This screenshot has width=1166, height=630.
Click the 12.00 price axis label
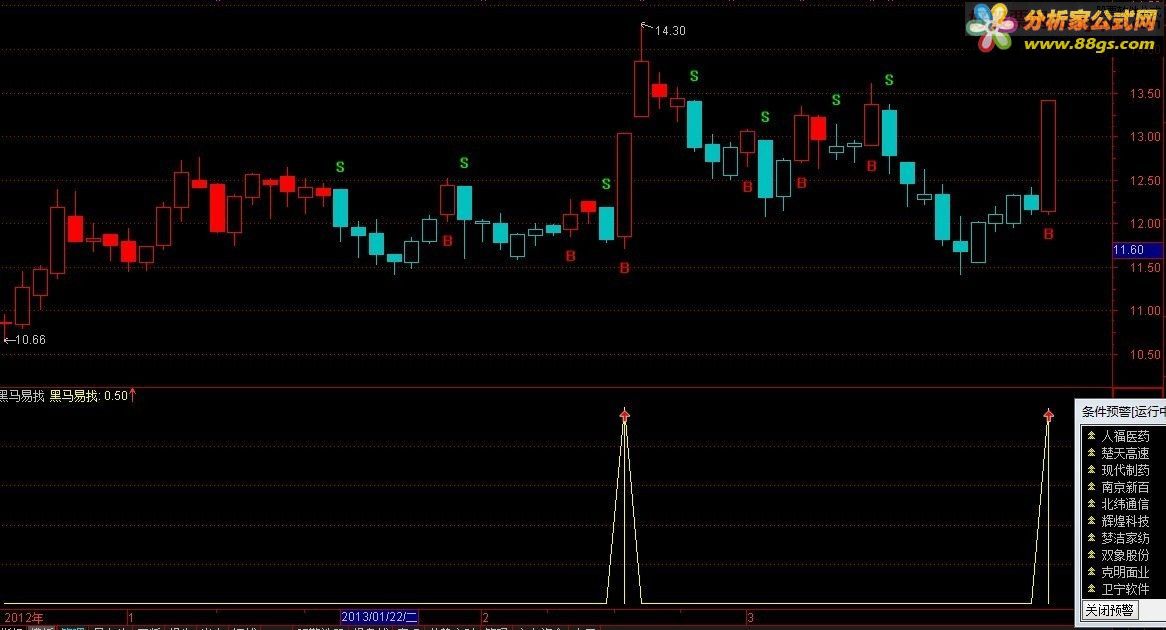[x=1144, y=224]
